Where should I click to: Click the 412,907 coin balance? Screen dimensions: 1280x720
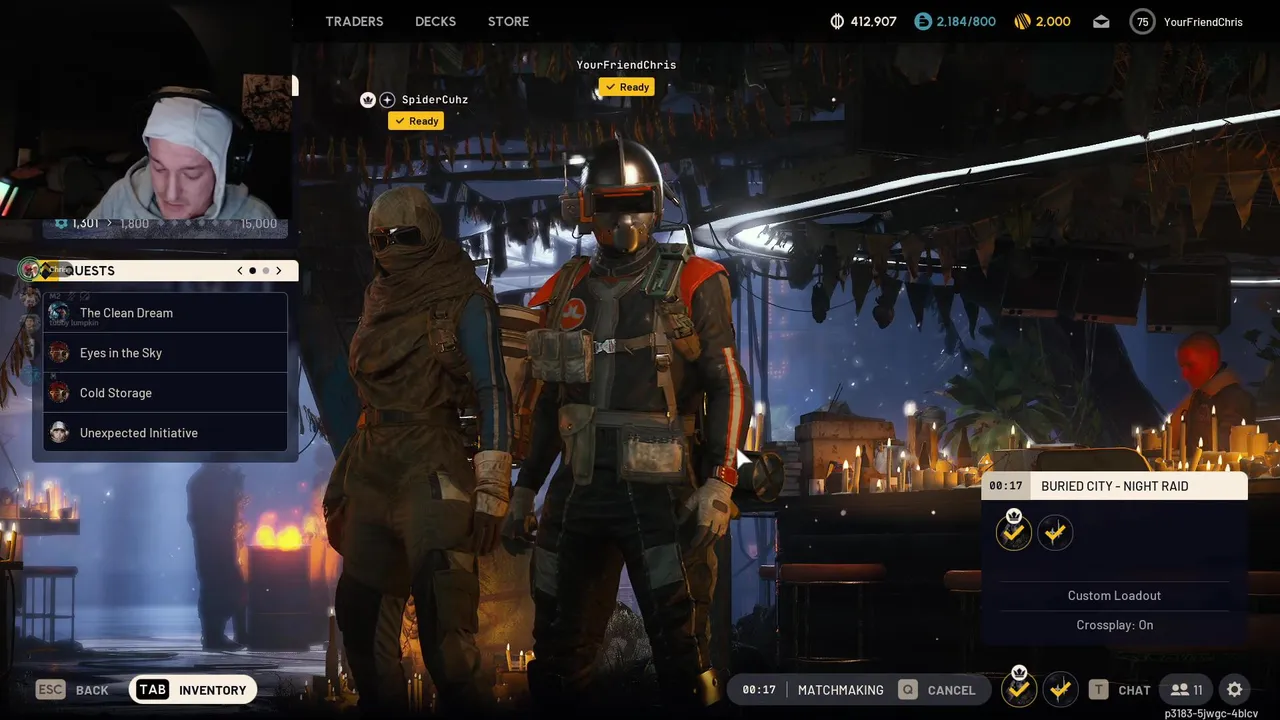(874, 21)
